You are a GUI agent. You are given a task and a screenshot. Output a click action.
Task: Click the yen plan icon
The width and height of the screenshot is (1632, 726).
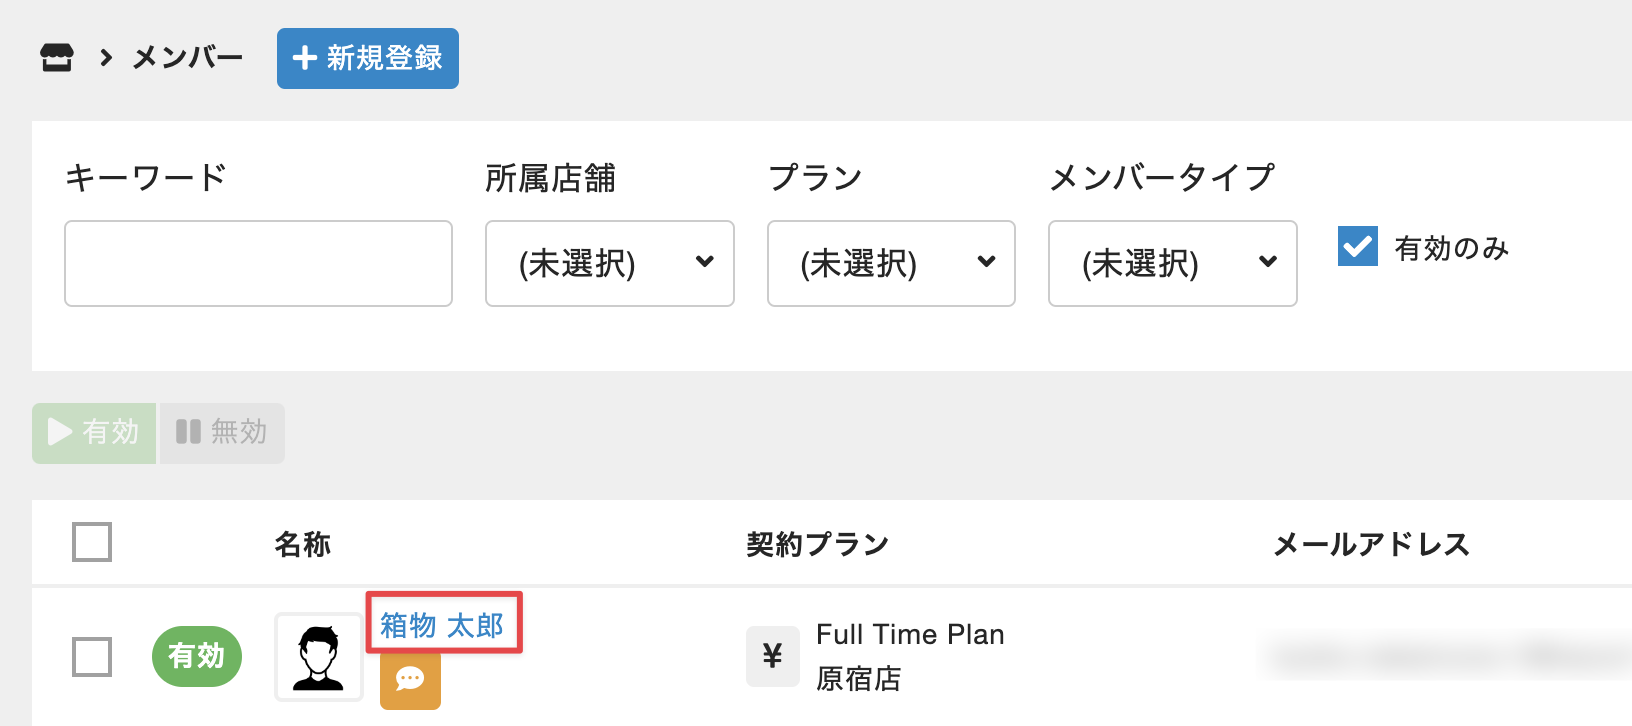click(x=772, y=656)
